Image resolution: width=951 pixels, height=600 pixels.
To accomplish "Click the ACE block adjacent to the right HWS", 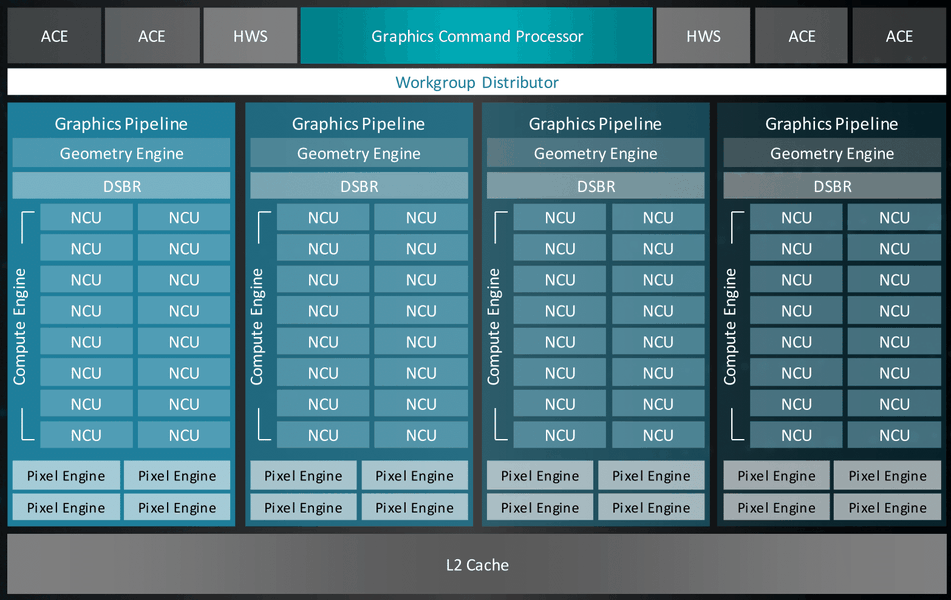I will 801,36.
